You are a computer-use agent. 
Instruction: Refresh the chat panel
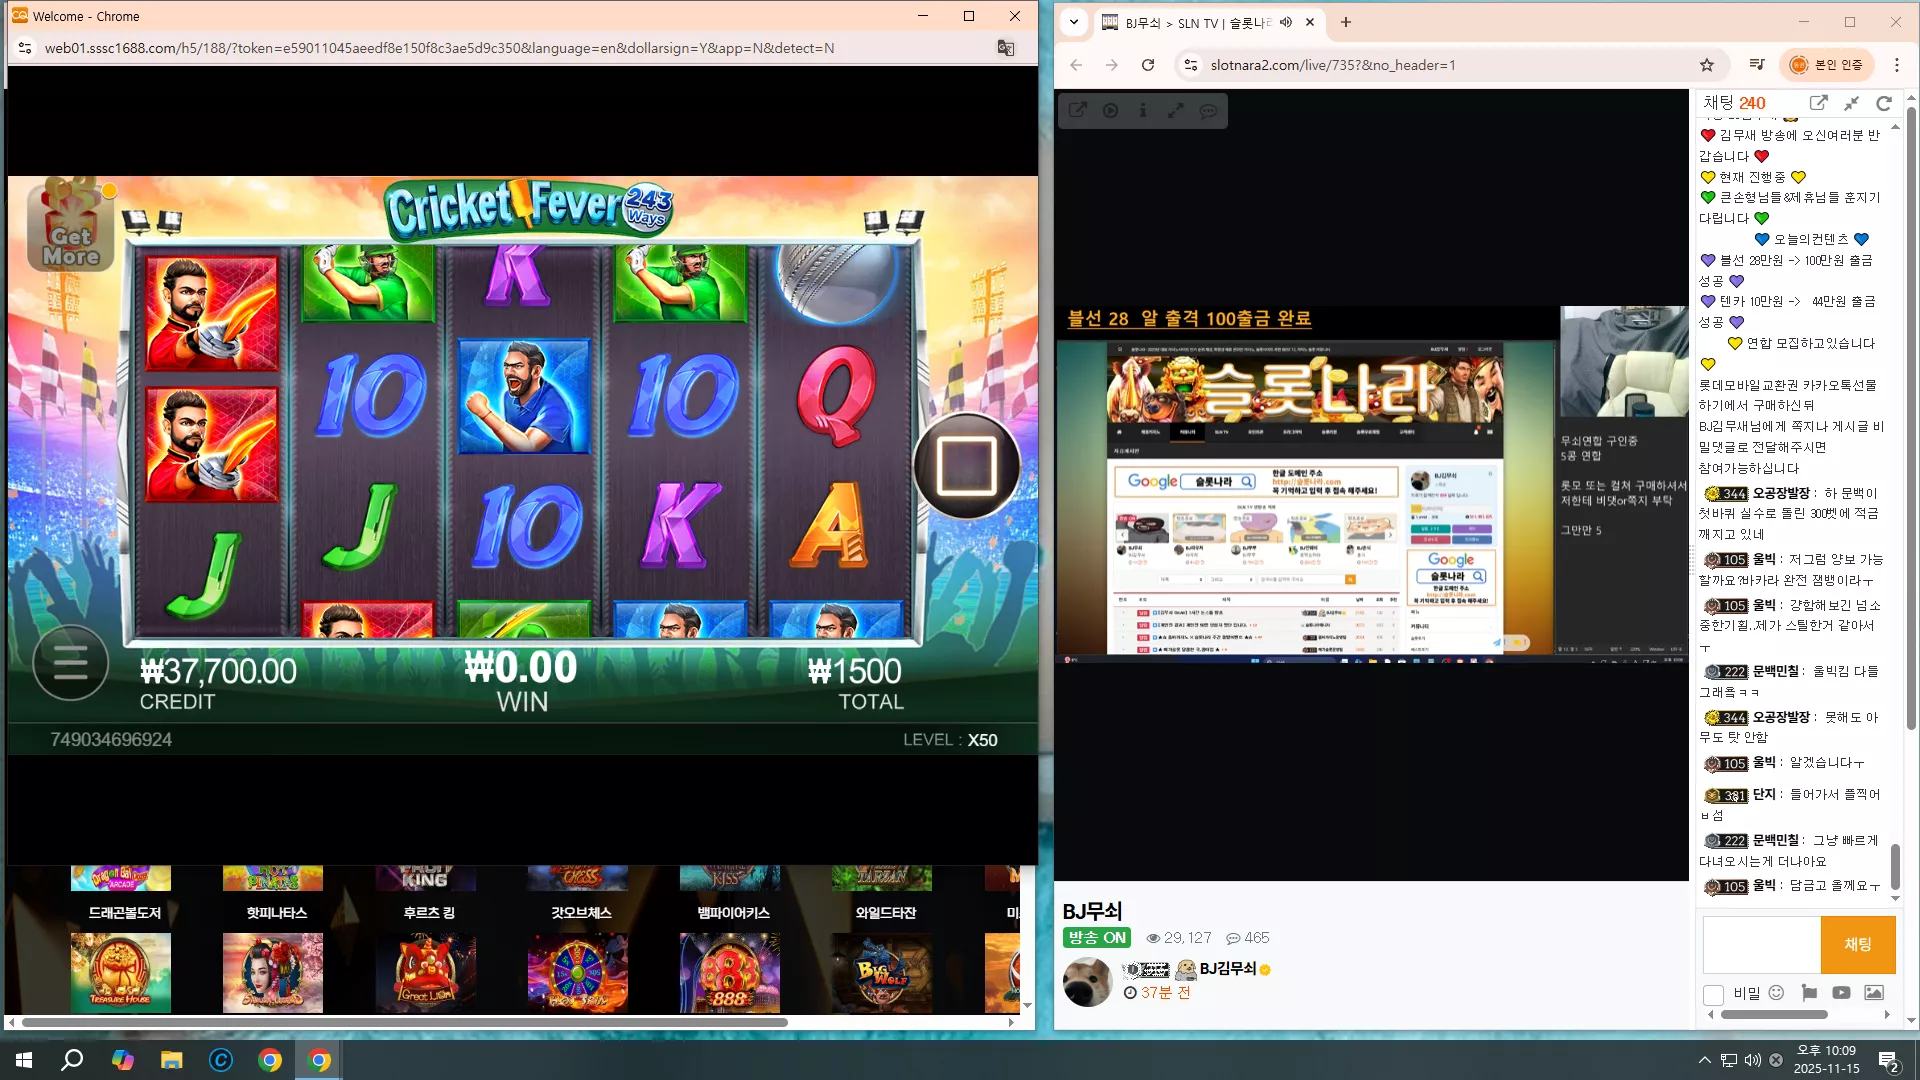1885,103
